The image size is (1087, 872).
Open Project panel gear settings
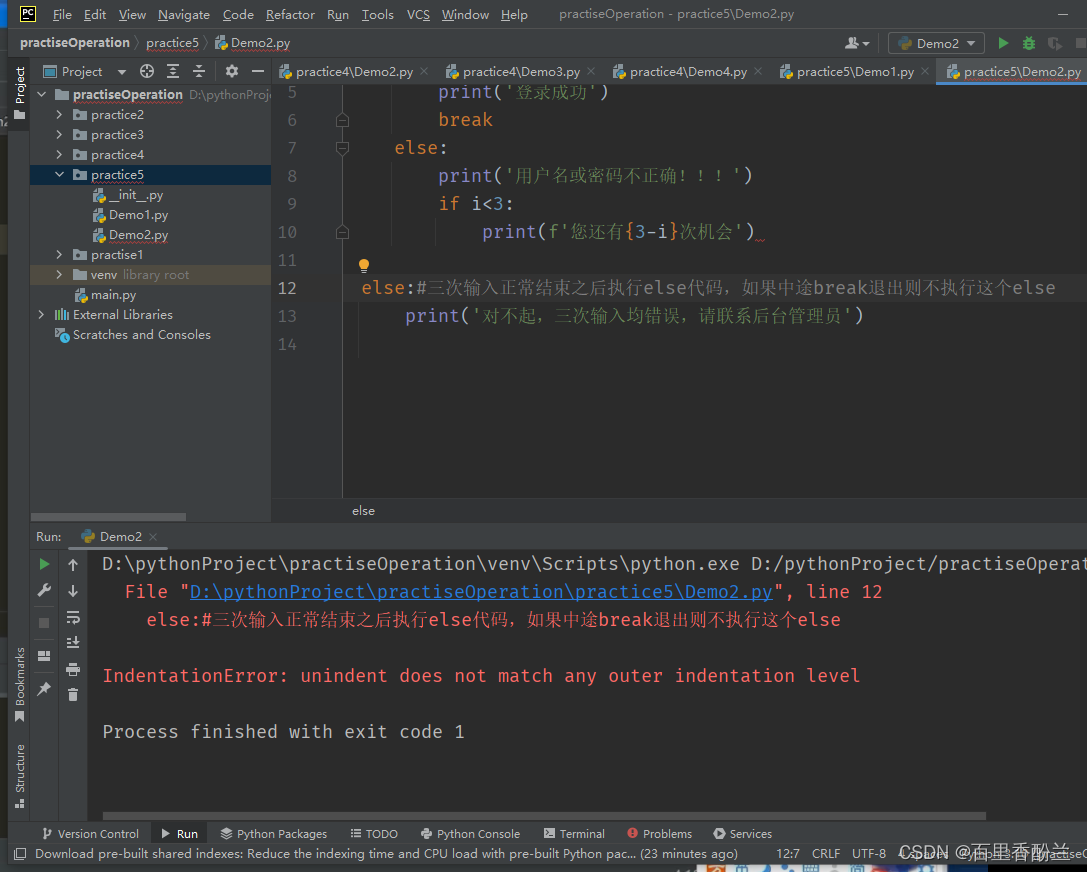pyautogui.click(x=232, y=71)
